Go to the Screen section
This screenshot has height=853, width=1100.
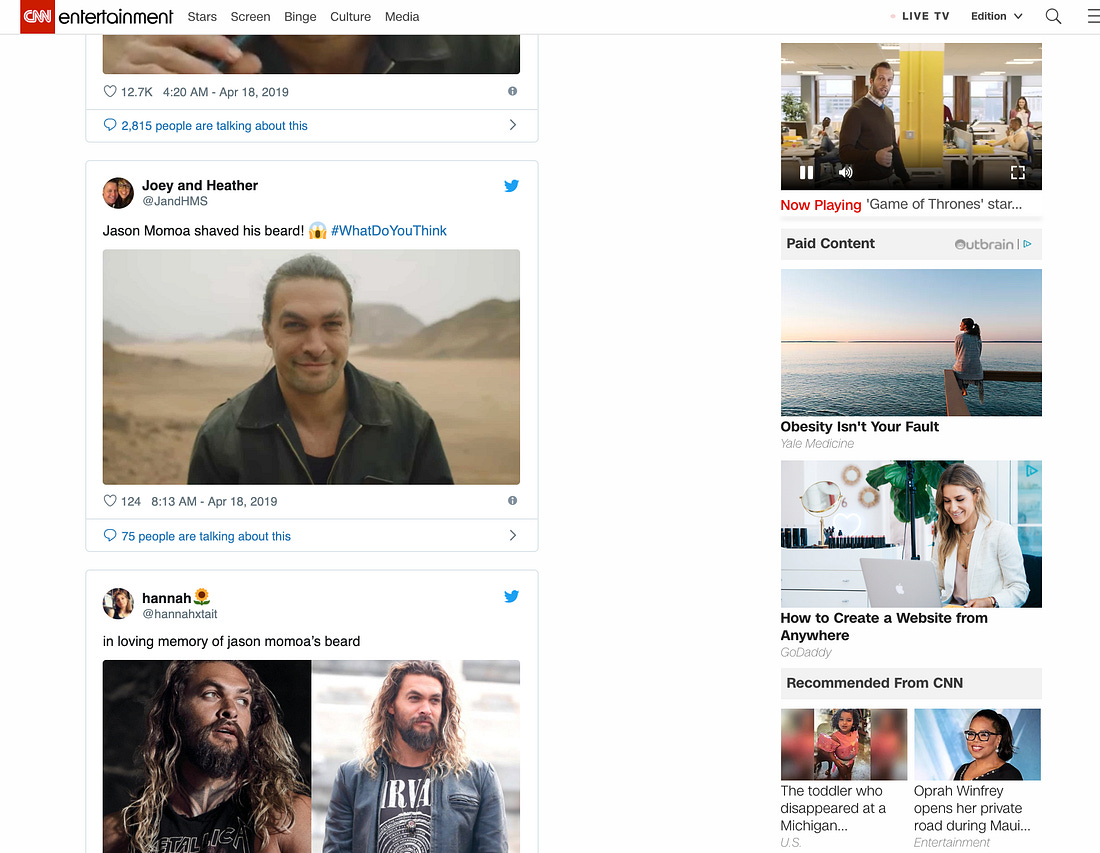250,17
